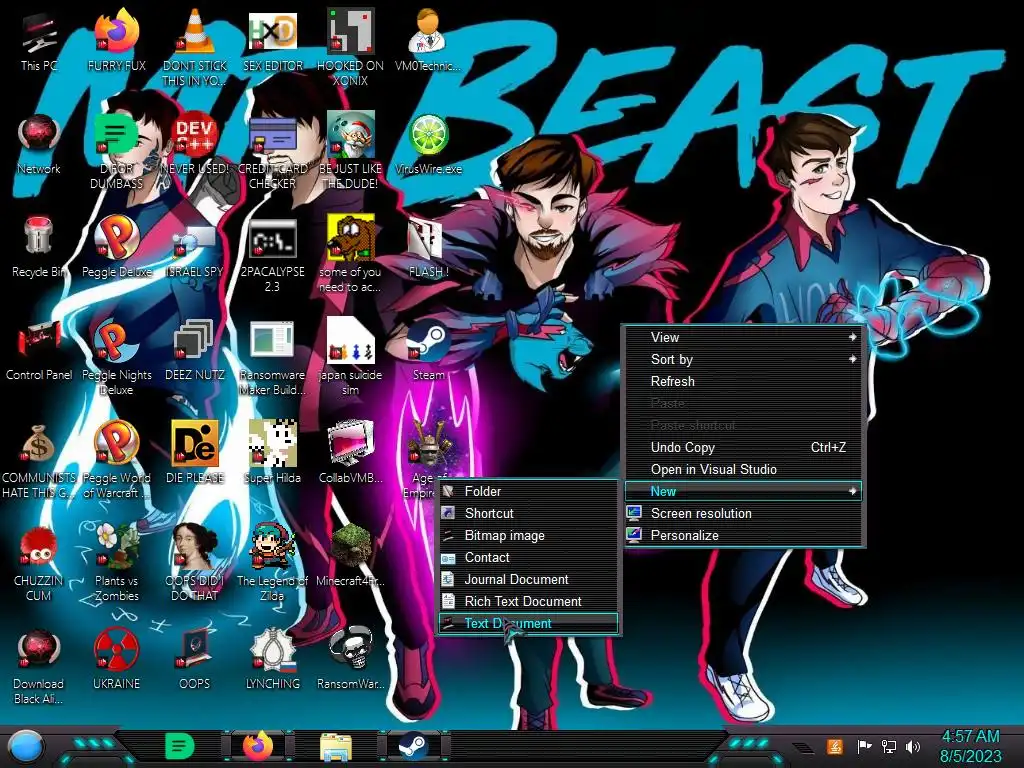The width and height of the screenshot is (1024, 768).
Task: Click the OOPS headset icon
Action: [x=194, y=660]
